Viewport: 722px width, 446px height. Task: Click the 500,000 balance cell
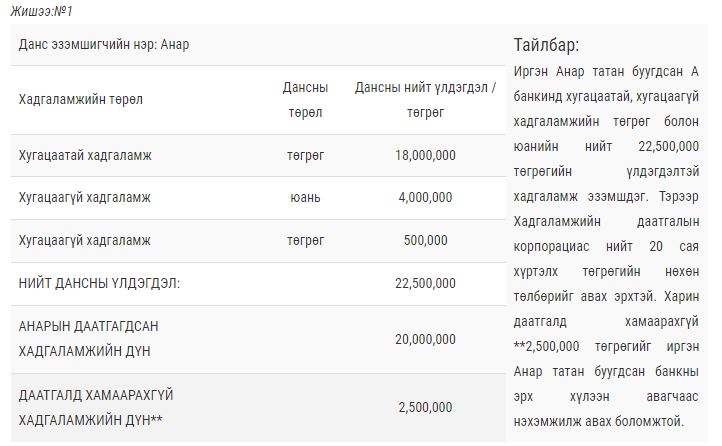pyautogui.click(x=426, y=241)
